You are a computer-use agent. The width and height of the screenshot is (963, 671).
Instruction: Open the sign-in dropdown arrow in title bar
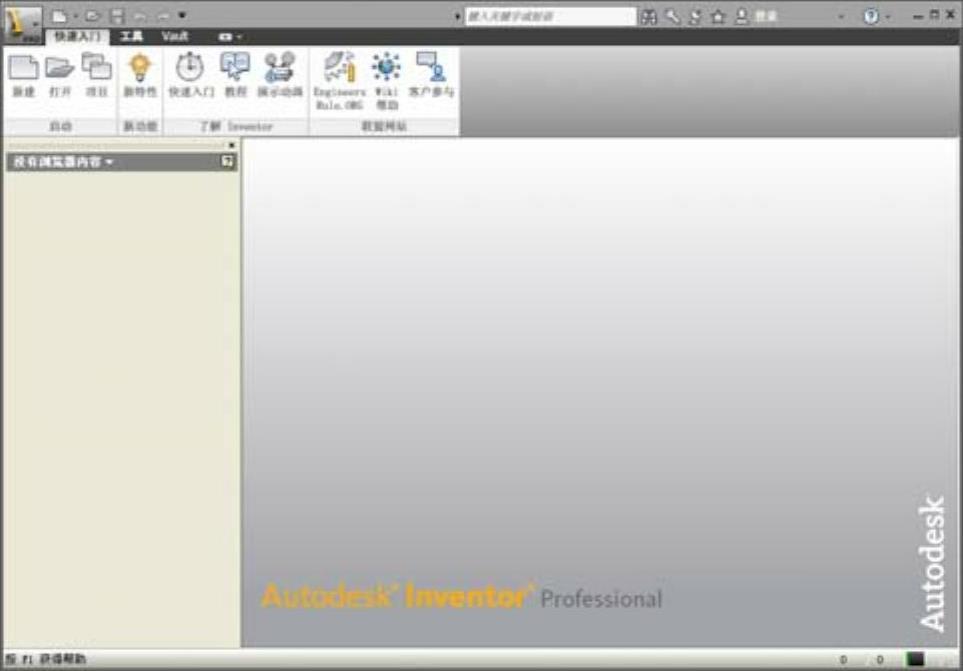coord(841,17)
